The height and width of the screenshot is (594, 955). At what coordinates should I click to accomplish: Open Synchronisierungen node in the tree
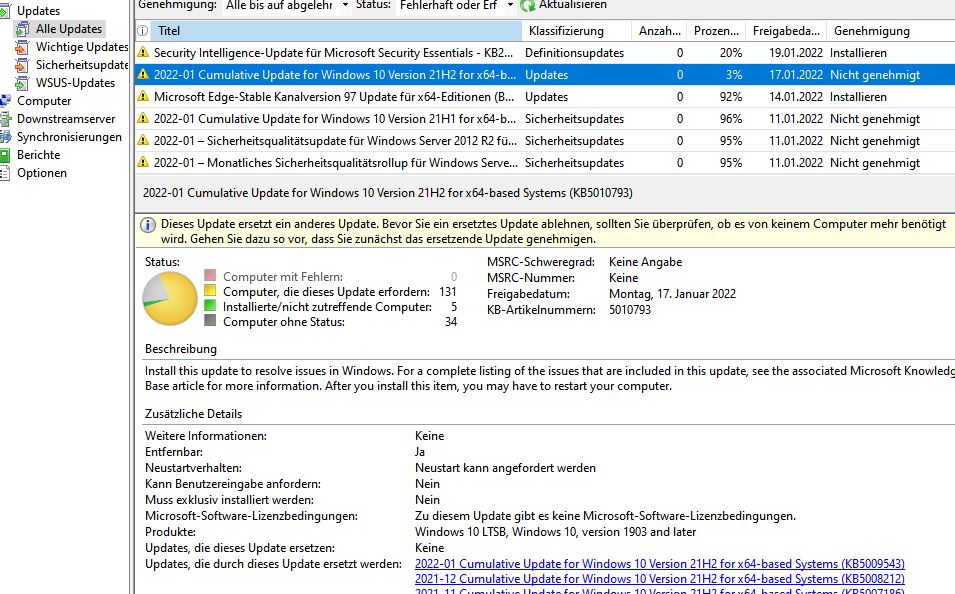[x=69, y=136]
